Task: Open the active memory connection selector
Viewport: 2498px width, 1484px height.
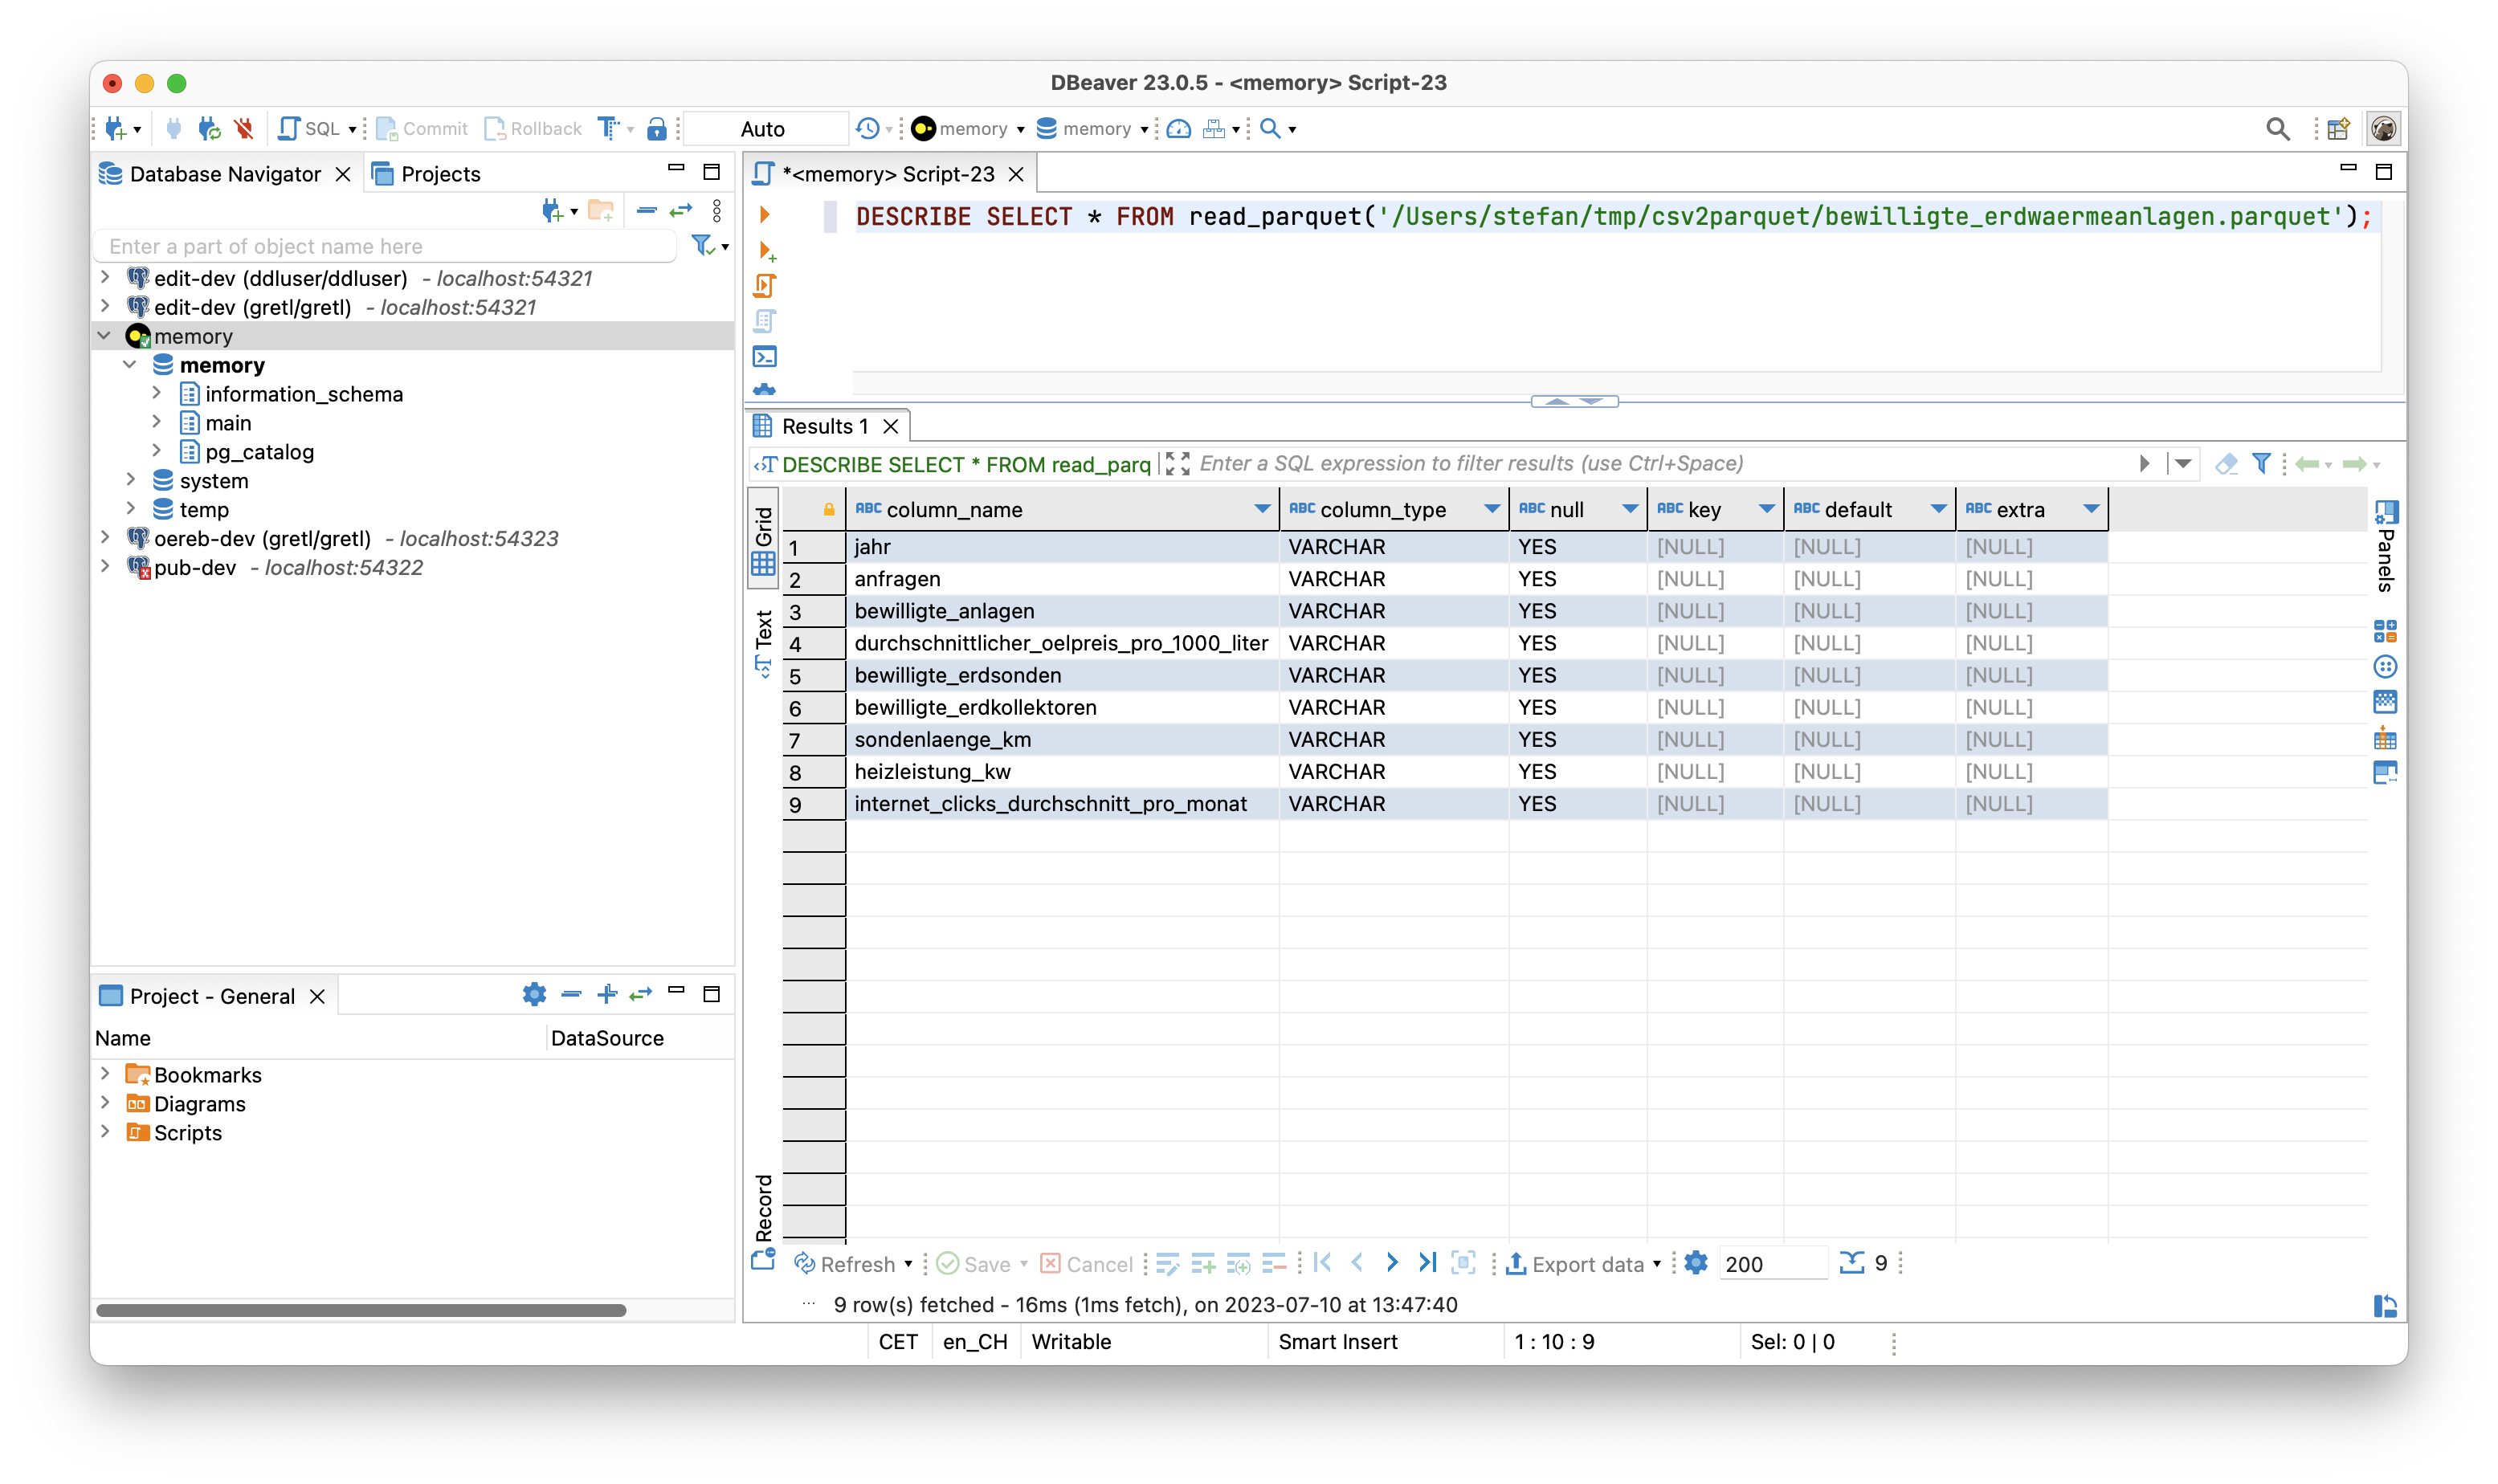Action: [968, 128]
